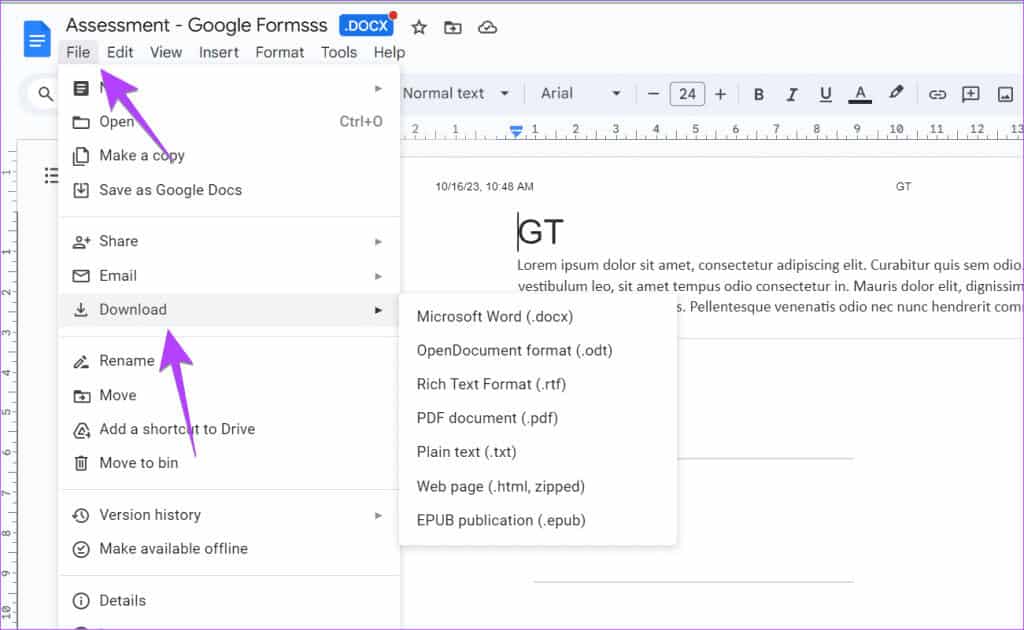Toggle Bold formatting

[758, 95]
